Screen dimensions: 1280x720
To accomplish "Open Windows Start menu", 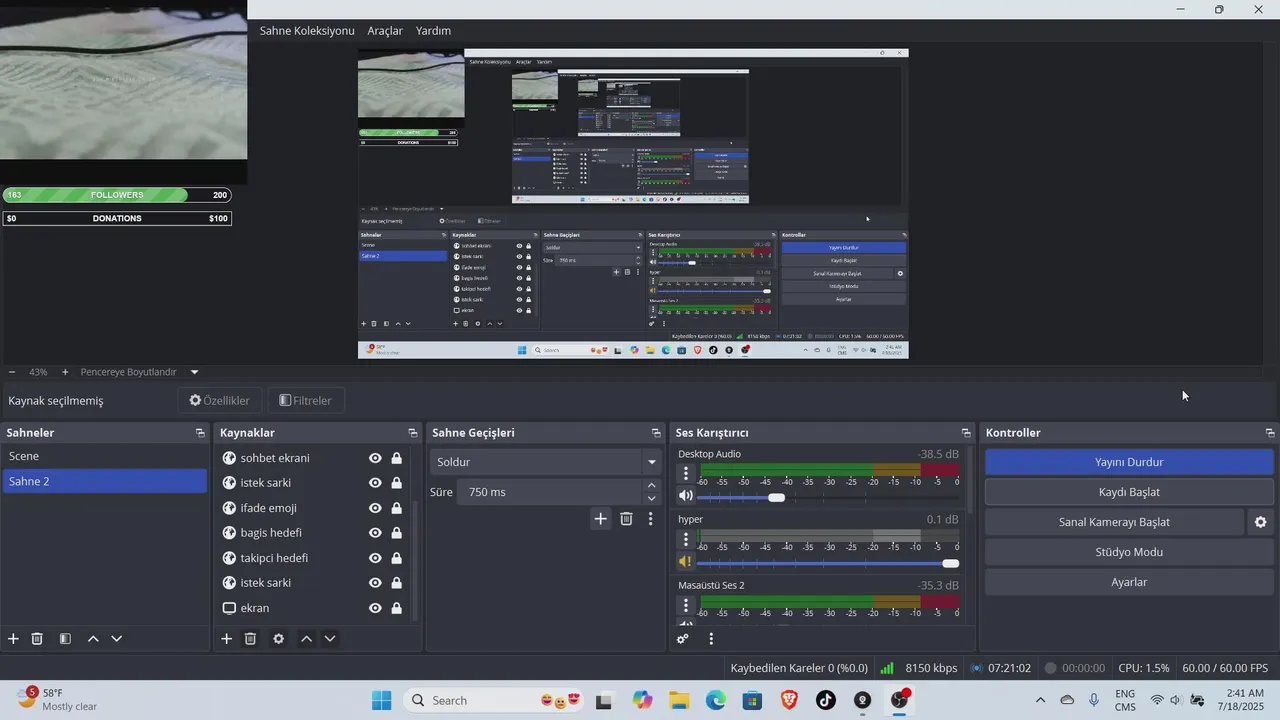I will tap(381, 700).
